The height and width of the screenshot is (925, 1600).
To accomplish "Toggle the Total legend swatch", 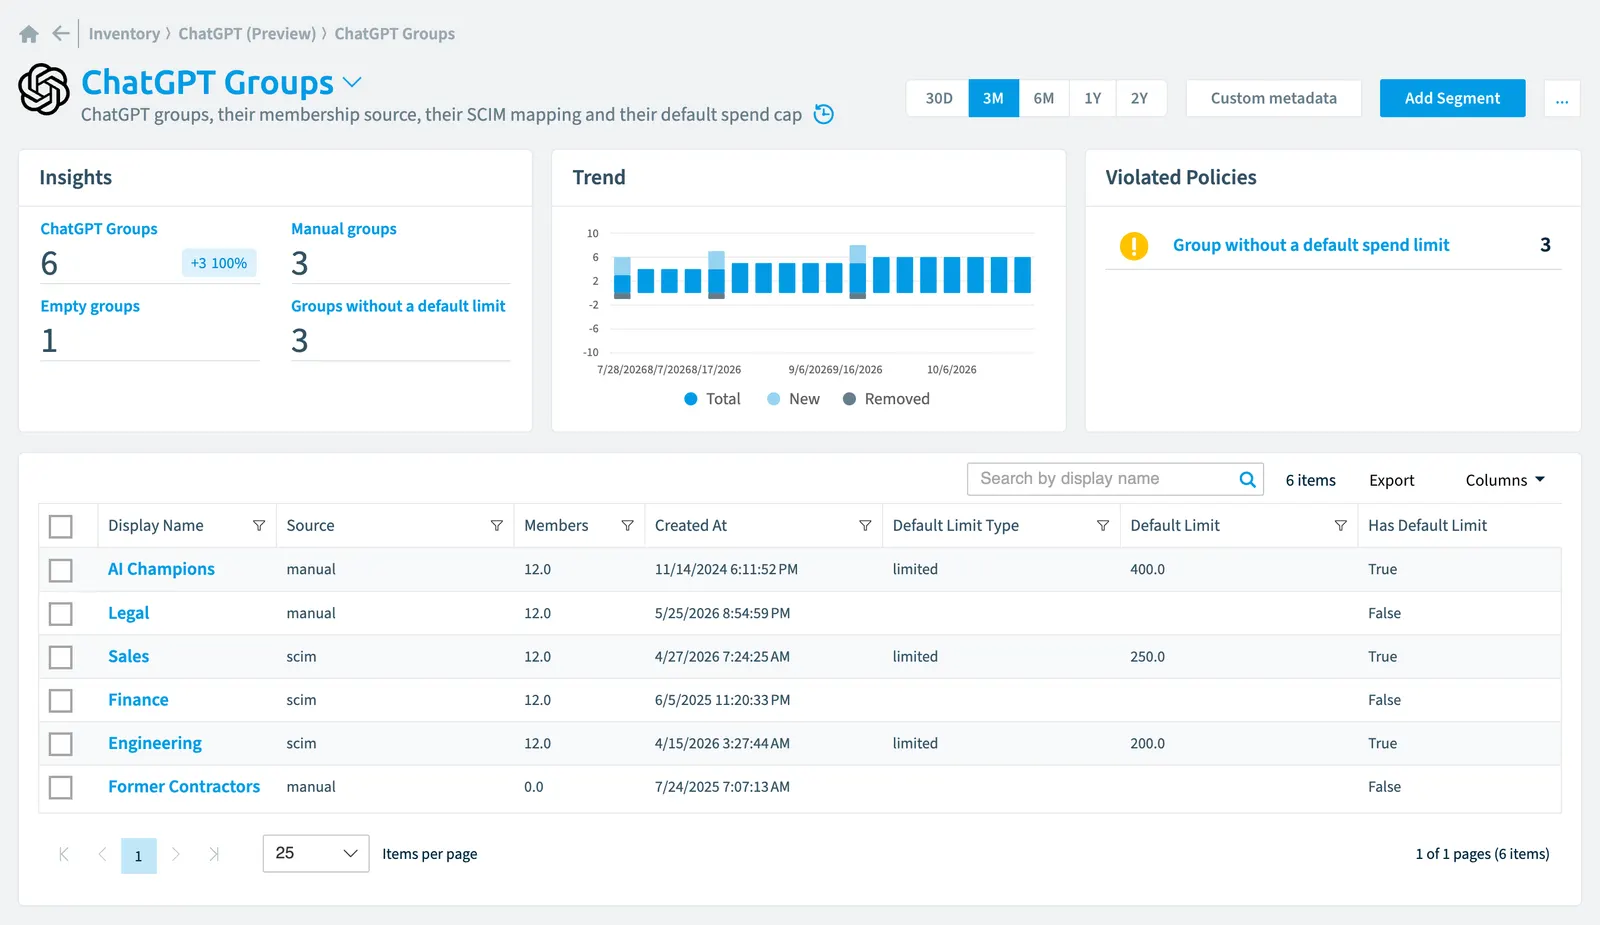I will pyautogui.click(x=690, y=399).
